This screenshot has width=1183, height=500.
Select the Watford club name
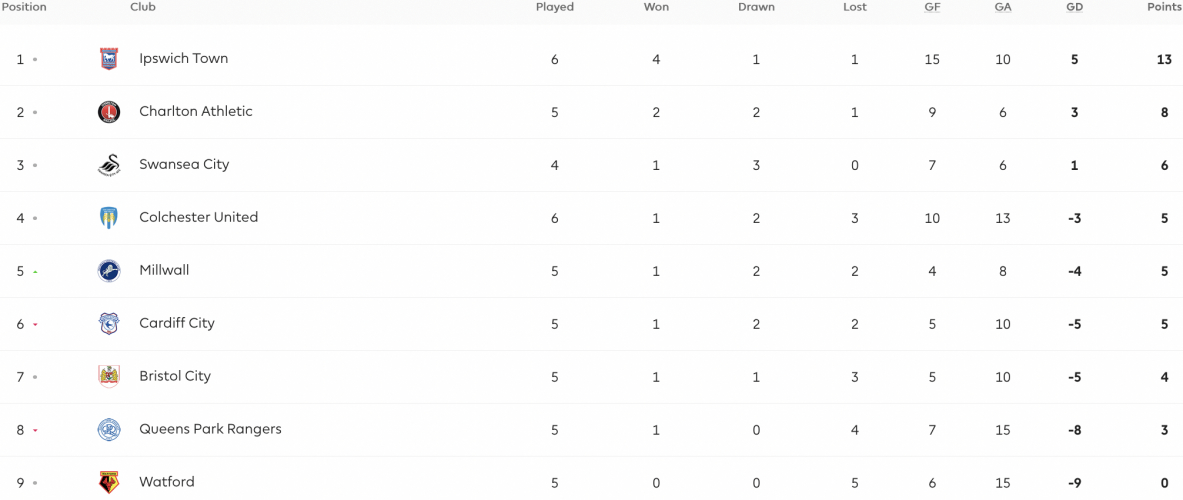point(167,482)
